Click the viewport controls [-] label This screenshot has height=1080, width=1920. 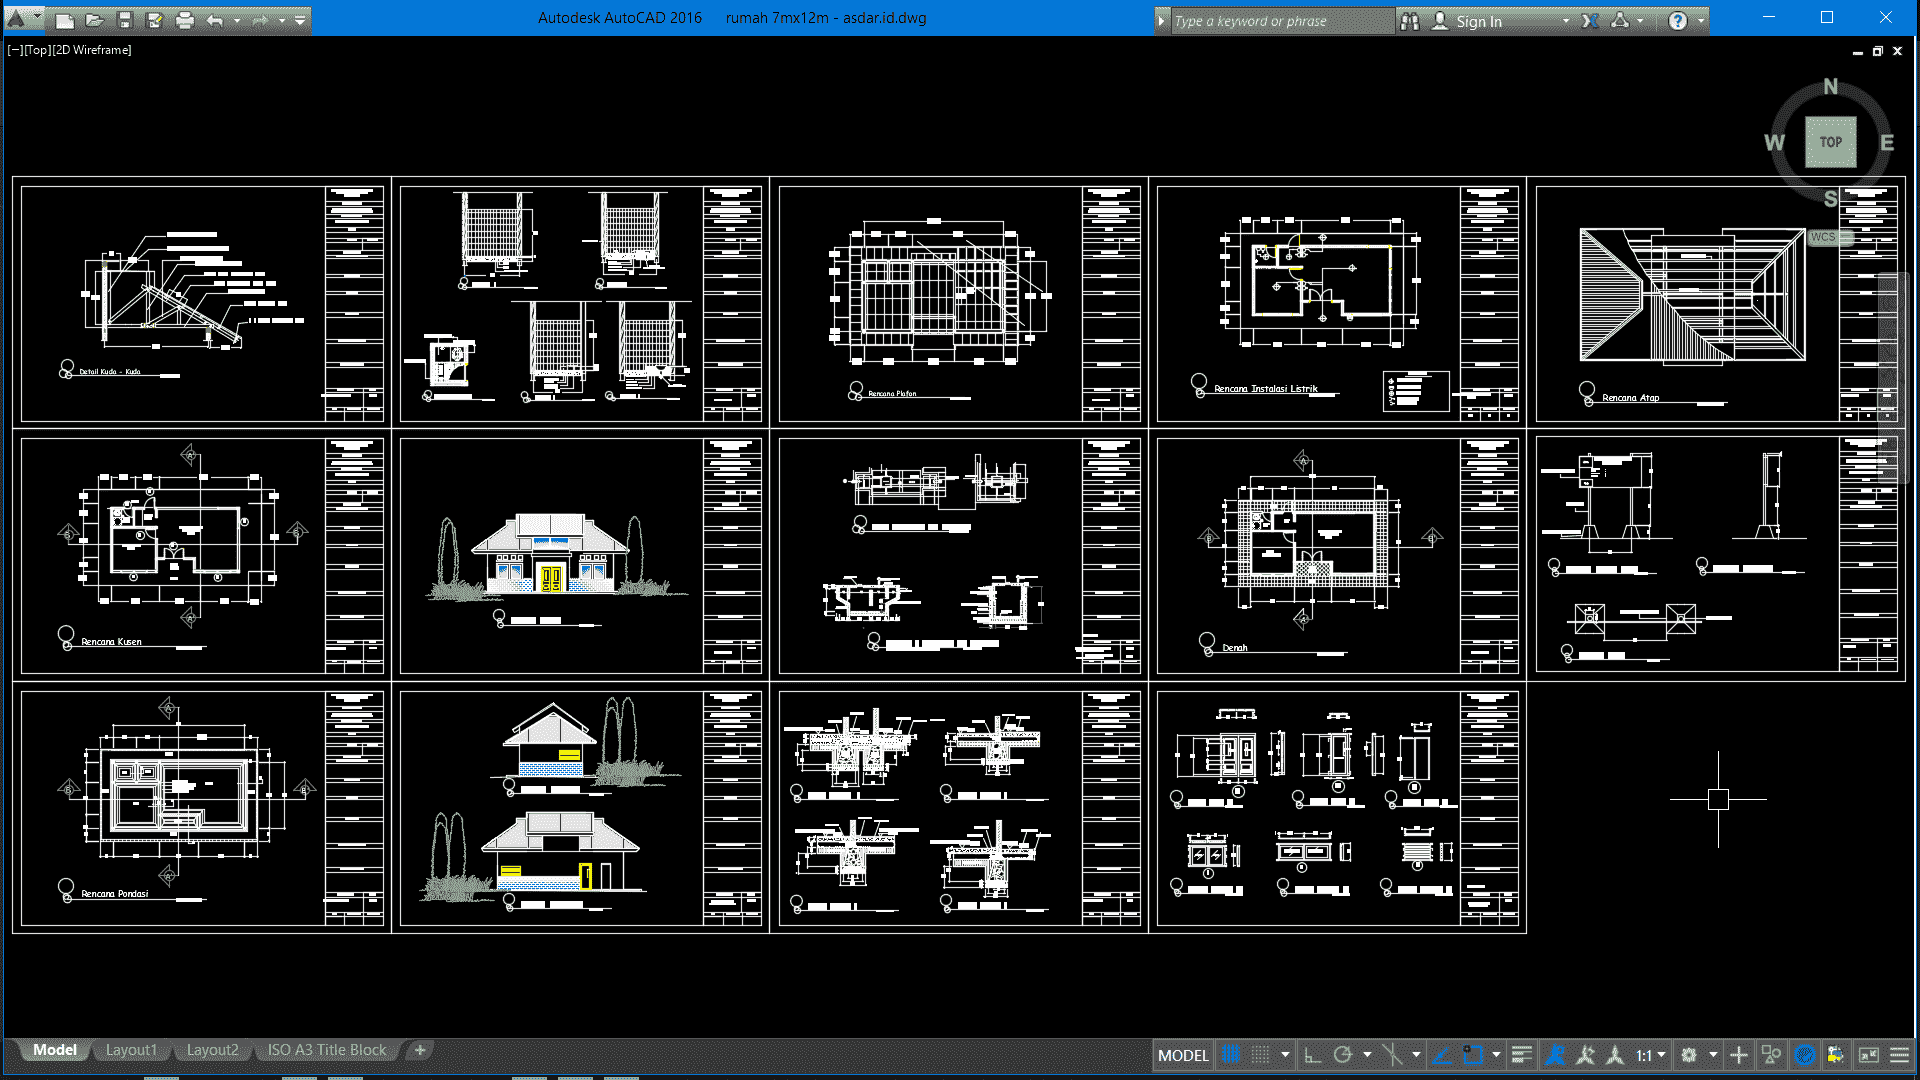[15, 50]
